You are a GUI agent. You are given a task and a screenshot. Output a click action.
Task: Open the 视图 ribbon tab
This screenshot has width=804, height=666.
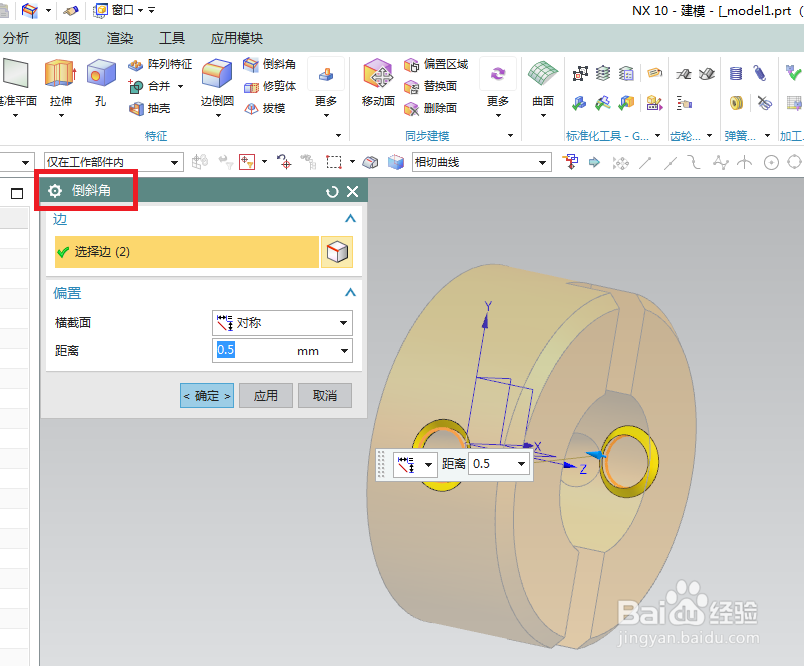(x=68, y=38)
